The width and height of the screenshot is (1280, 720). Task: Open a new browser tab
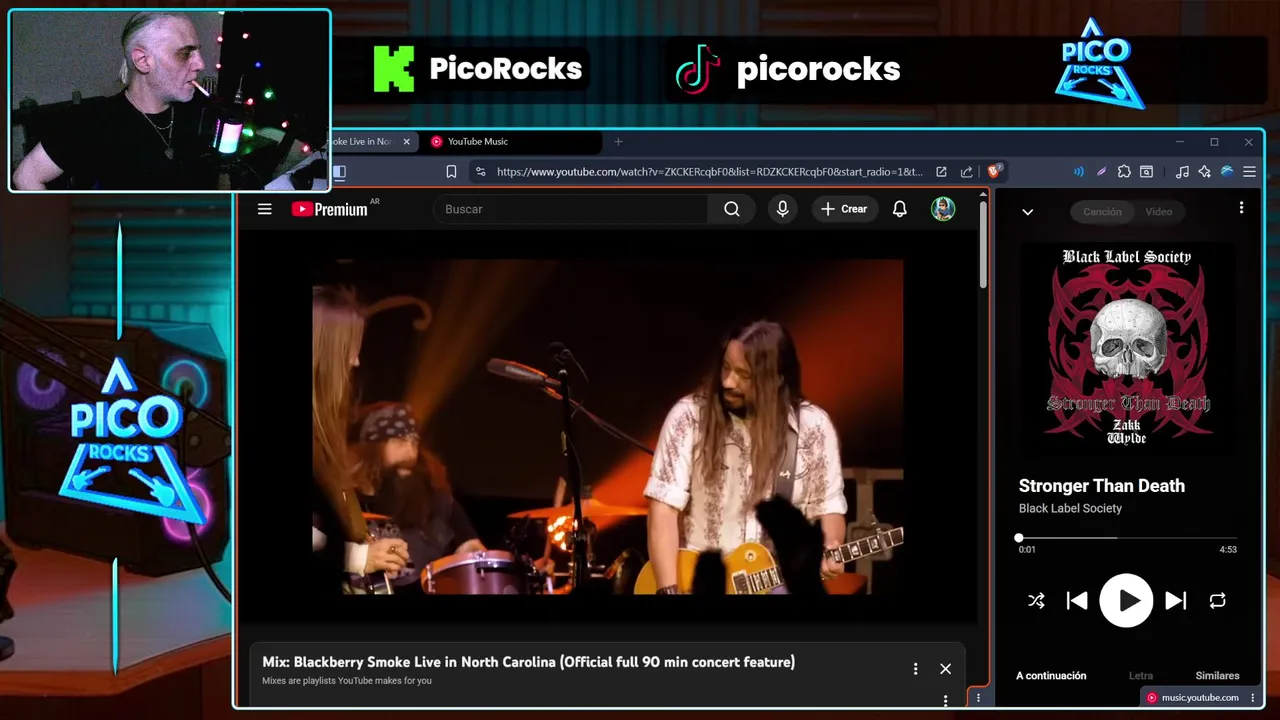coord(618,142)
